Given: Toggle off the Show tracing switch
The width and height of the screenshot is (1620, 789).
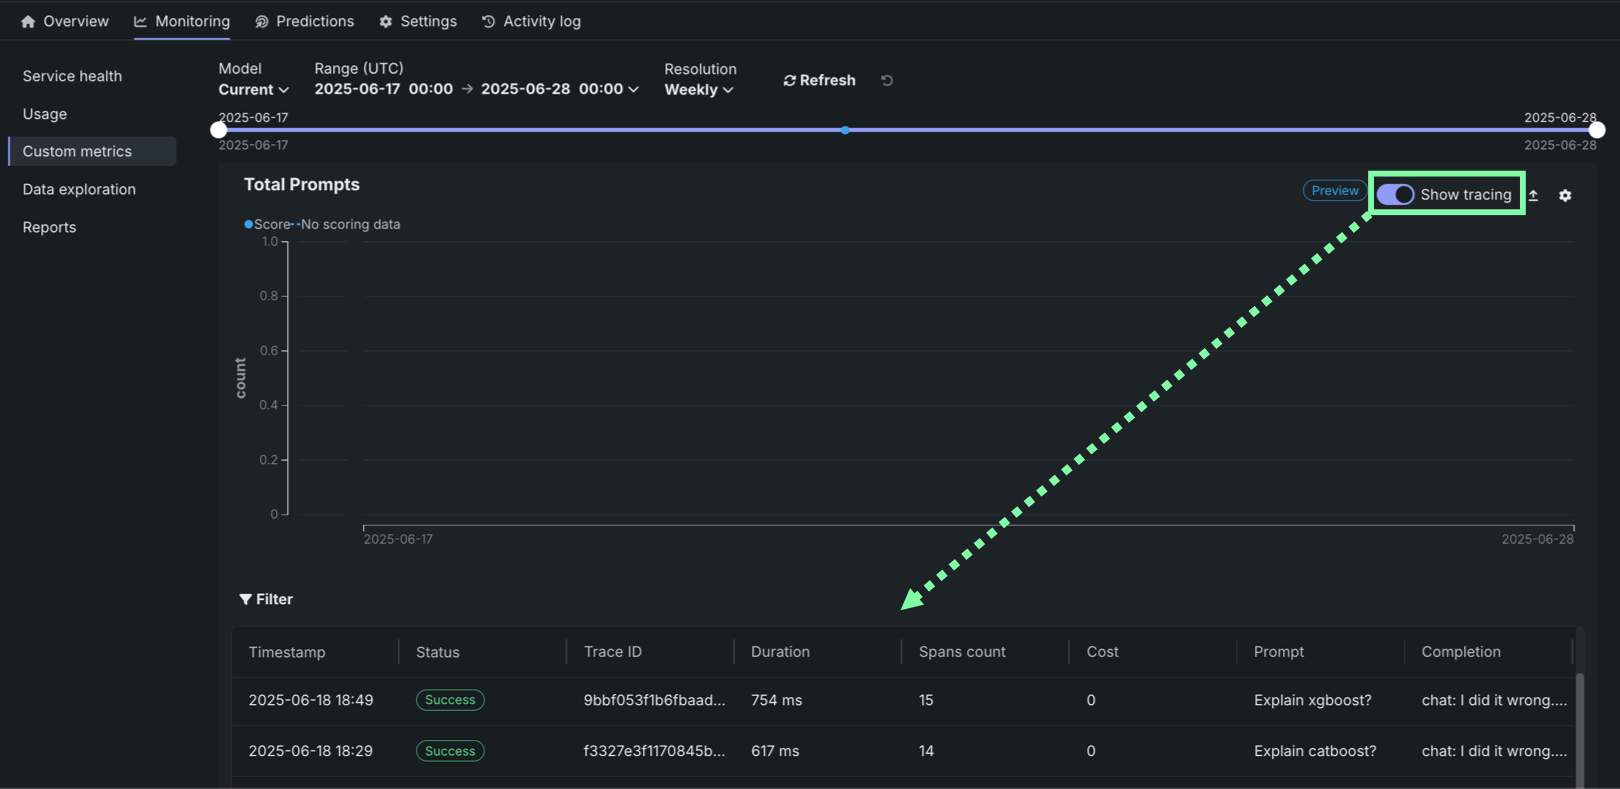Looking at the screenshot, I should [x=1395, y=194].
